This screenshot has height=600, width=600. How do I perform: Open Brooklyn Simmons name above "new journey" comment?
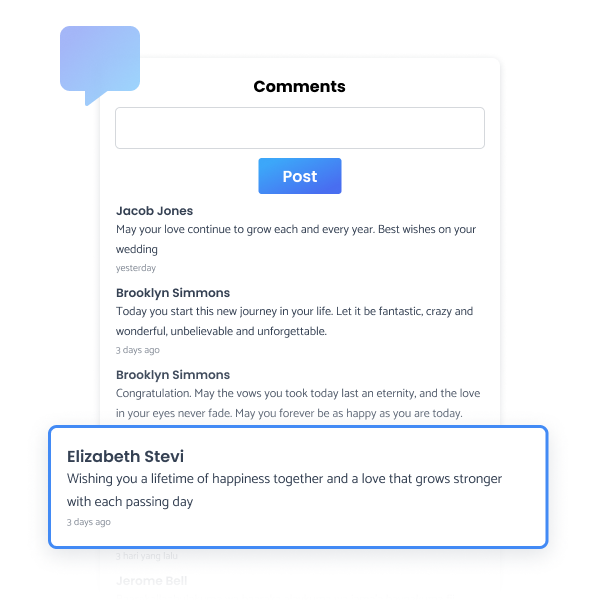(x=173, y=293)
